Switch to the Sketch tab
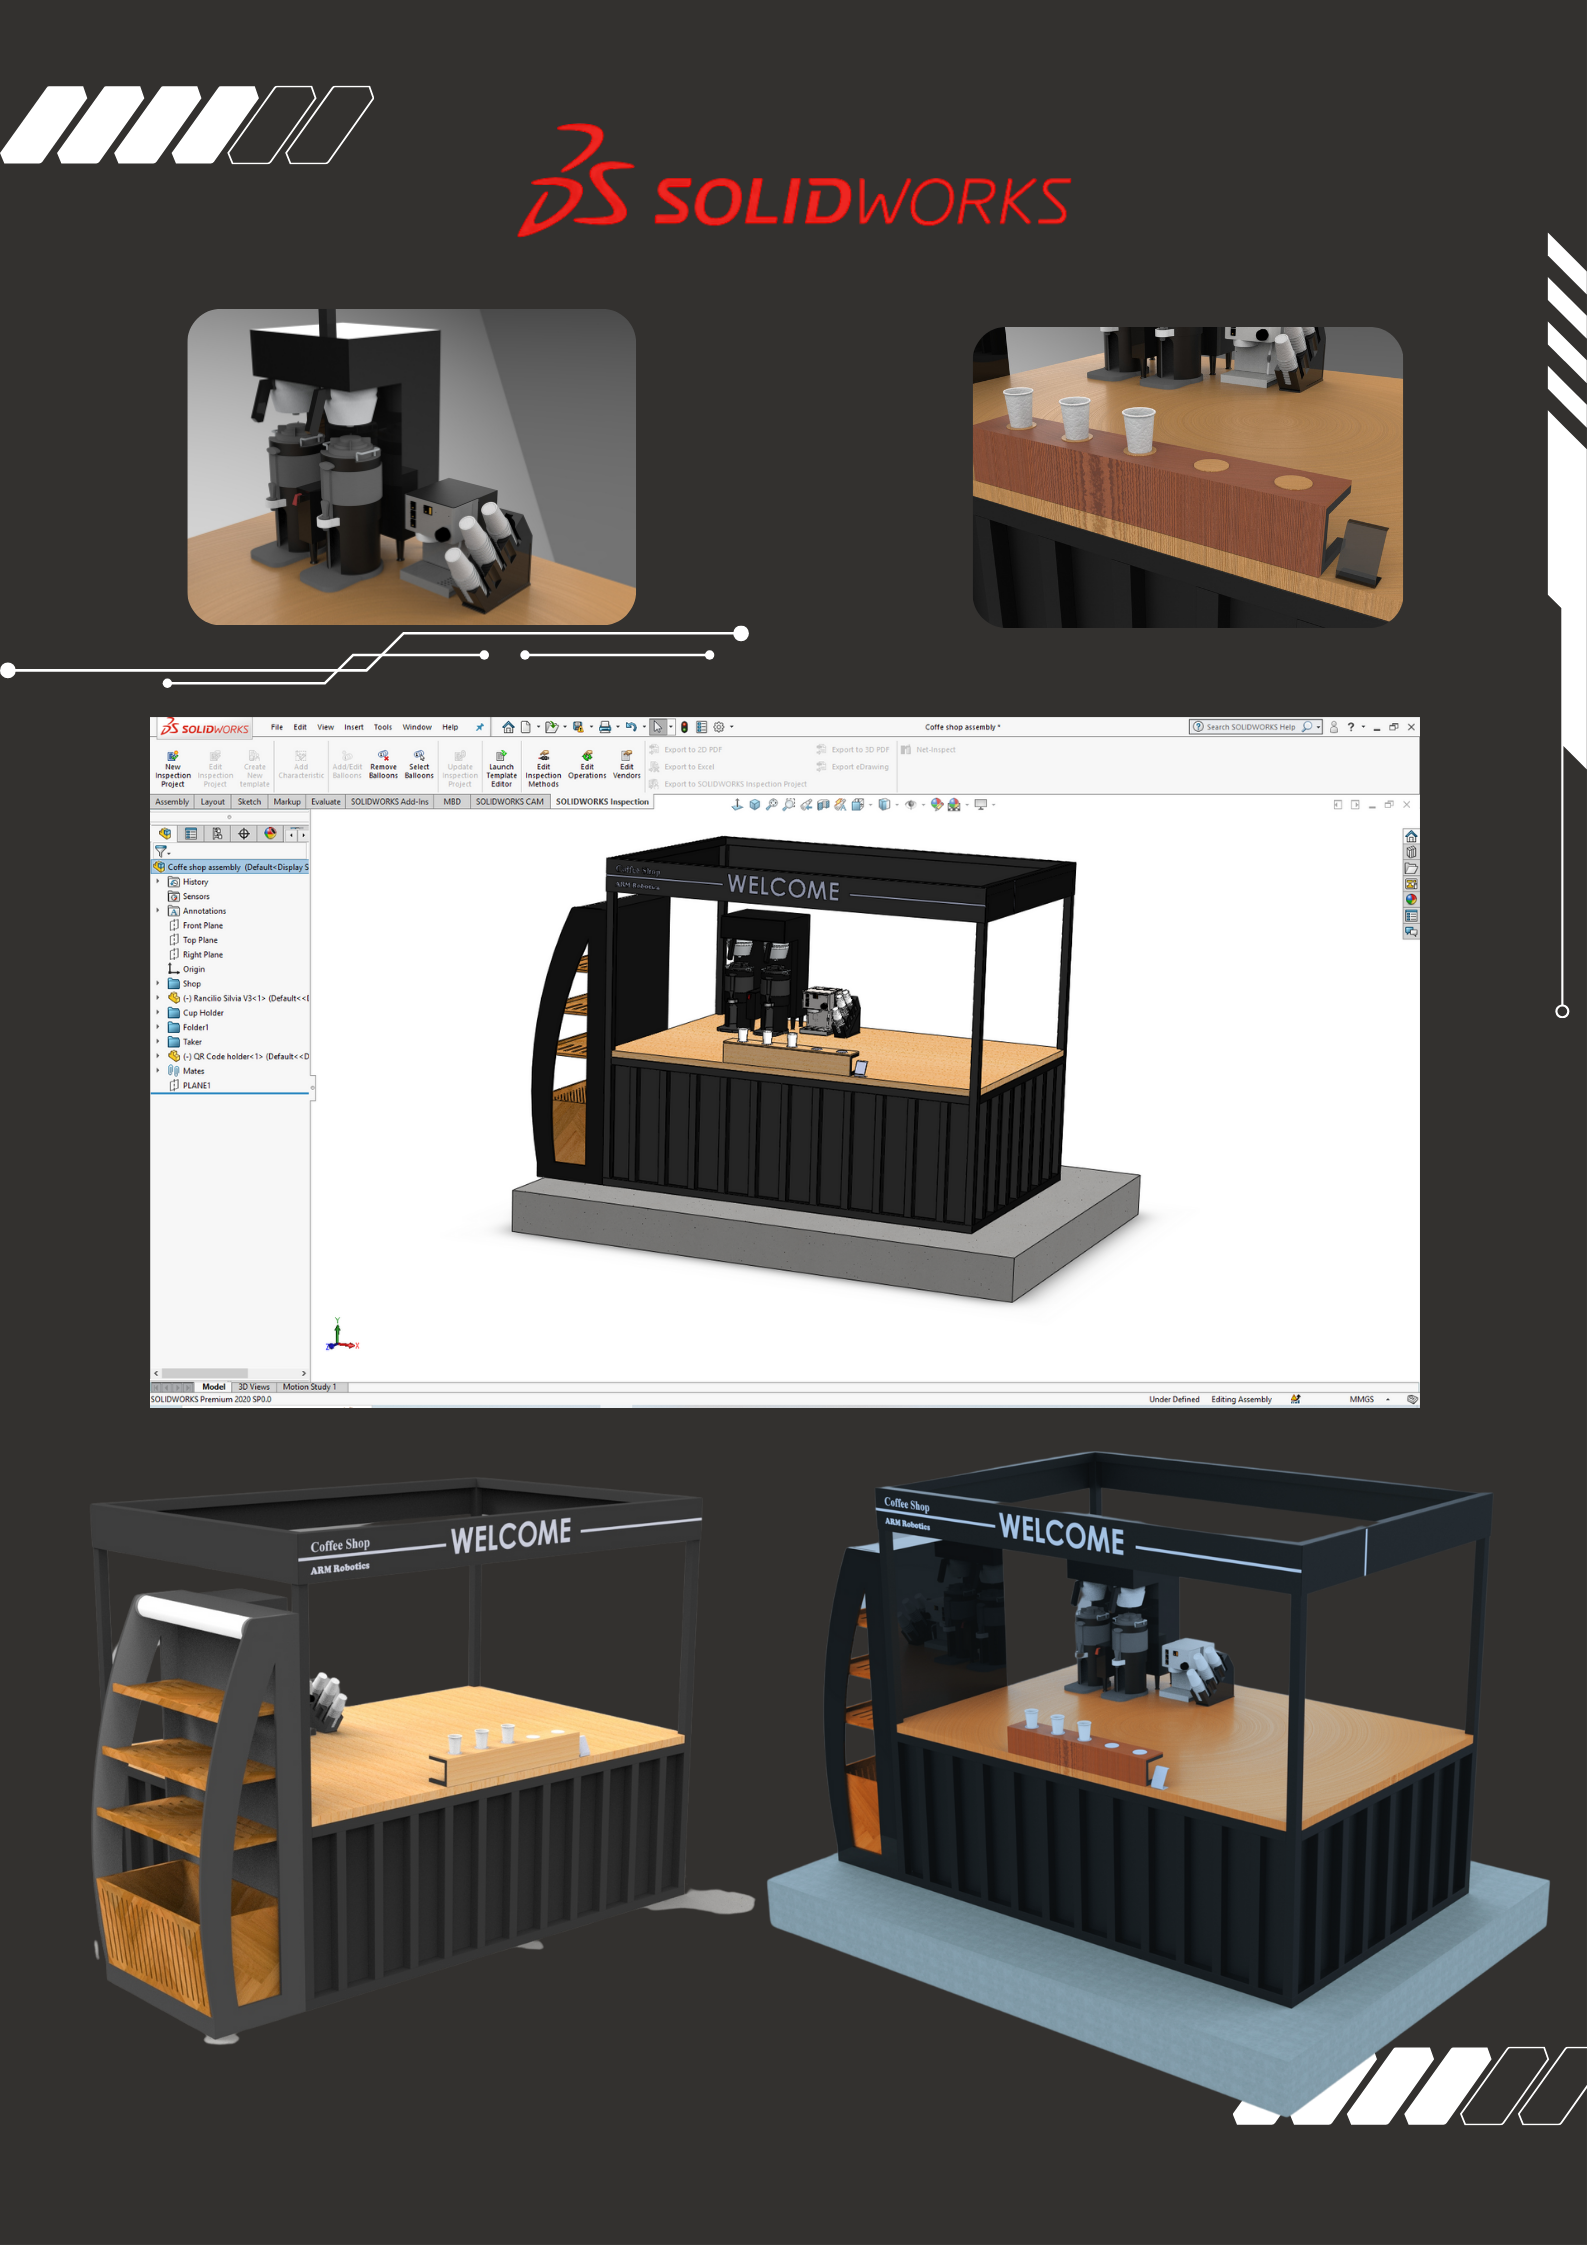This screenshot has height=2245, width=1587. pos(249,802)
